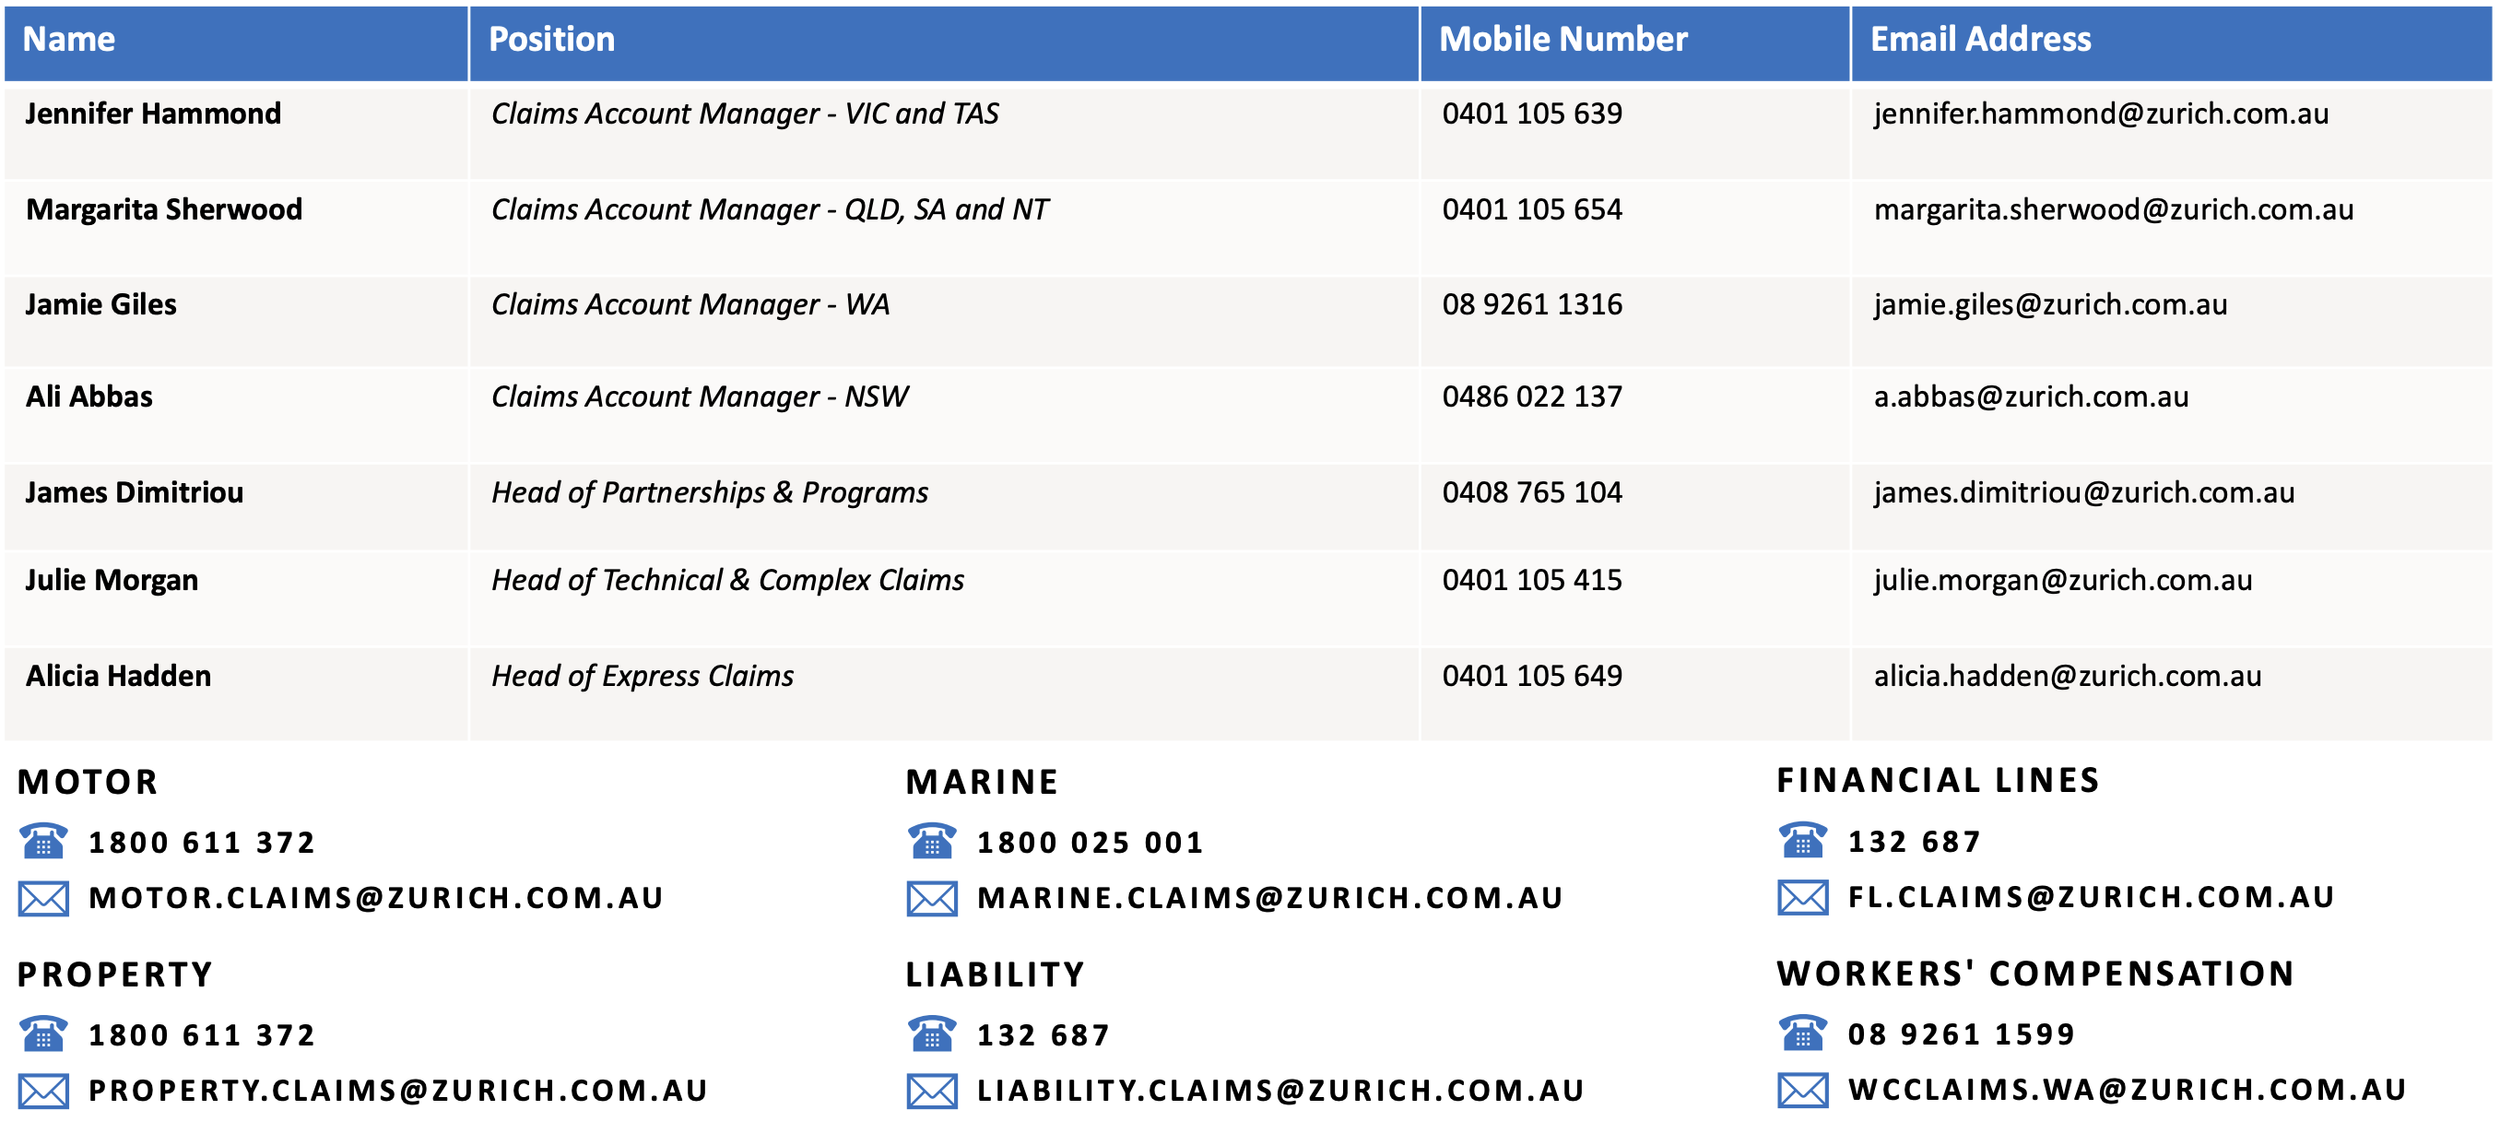2500x1123 pixels.
Task: Open property.claims@zurich.com.au email link
Action: (x=398, y=1090)
